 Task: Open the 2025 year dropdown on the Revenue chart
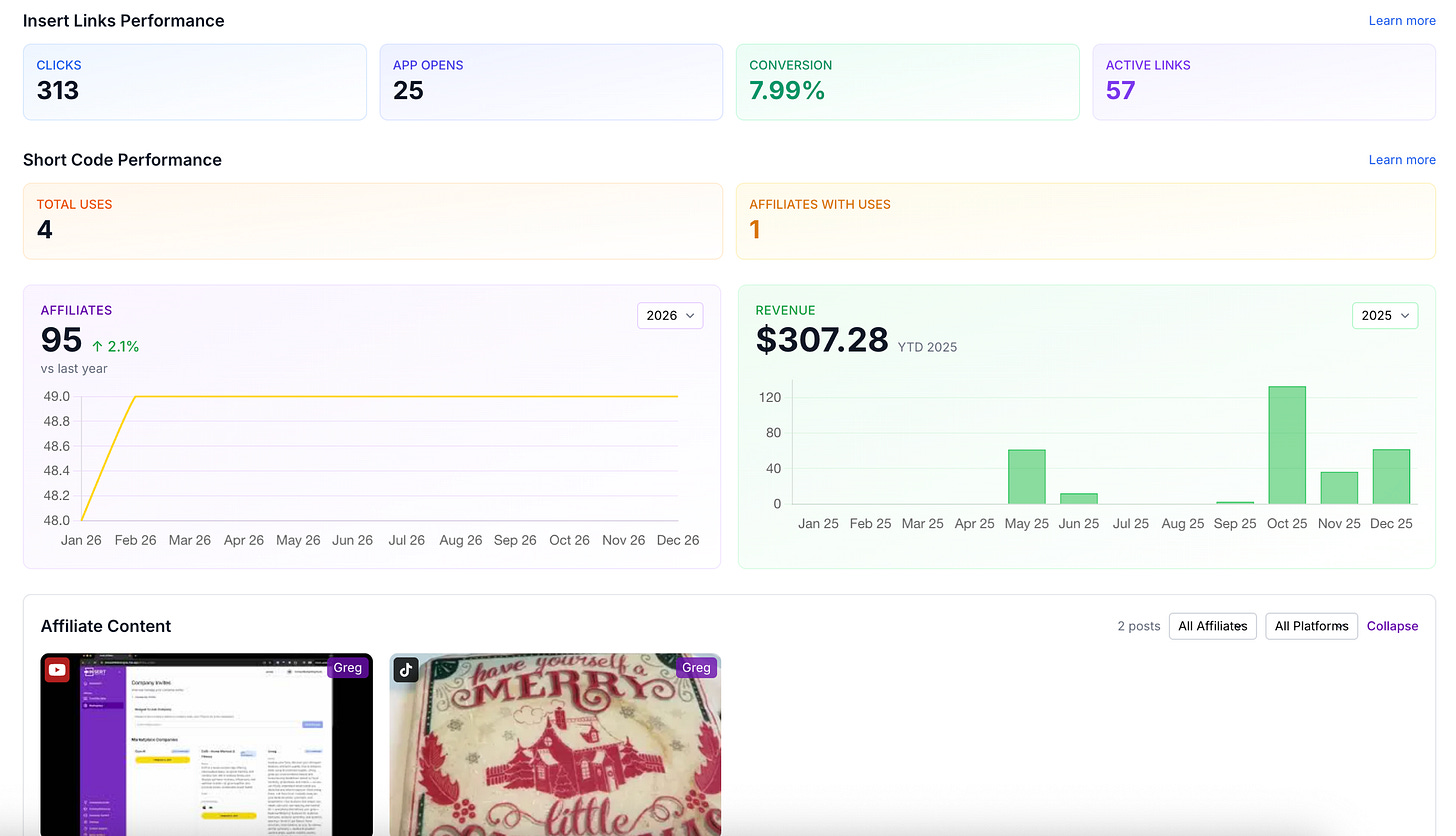tap(1385, 315)
